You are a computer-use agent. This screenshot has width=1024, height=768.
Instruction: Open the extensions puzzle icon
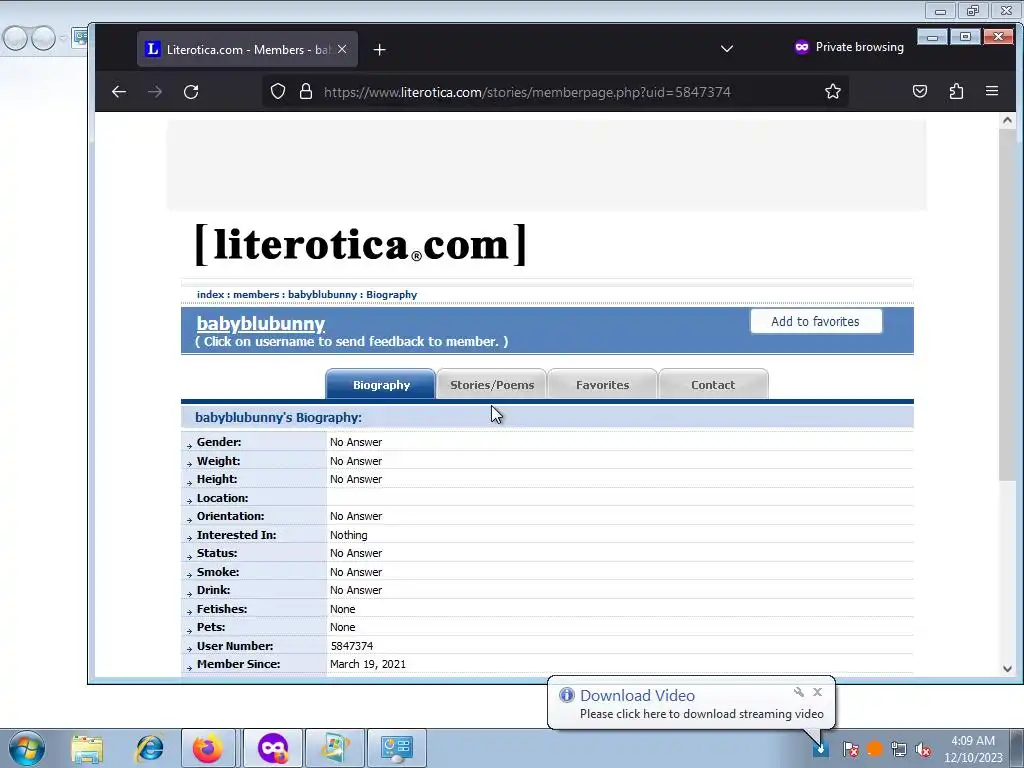click(x=956, y=91)
